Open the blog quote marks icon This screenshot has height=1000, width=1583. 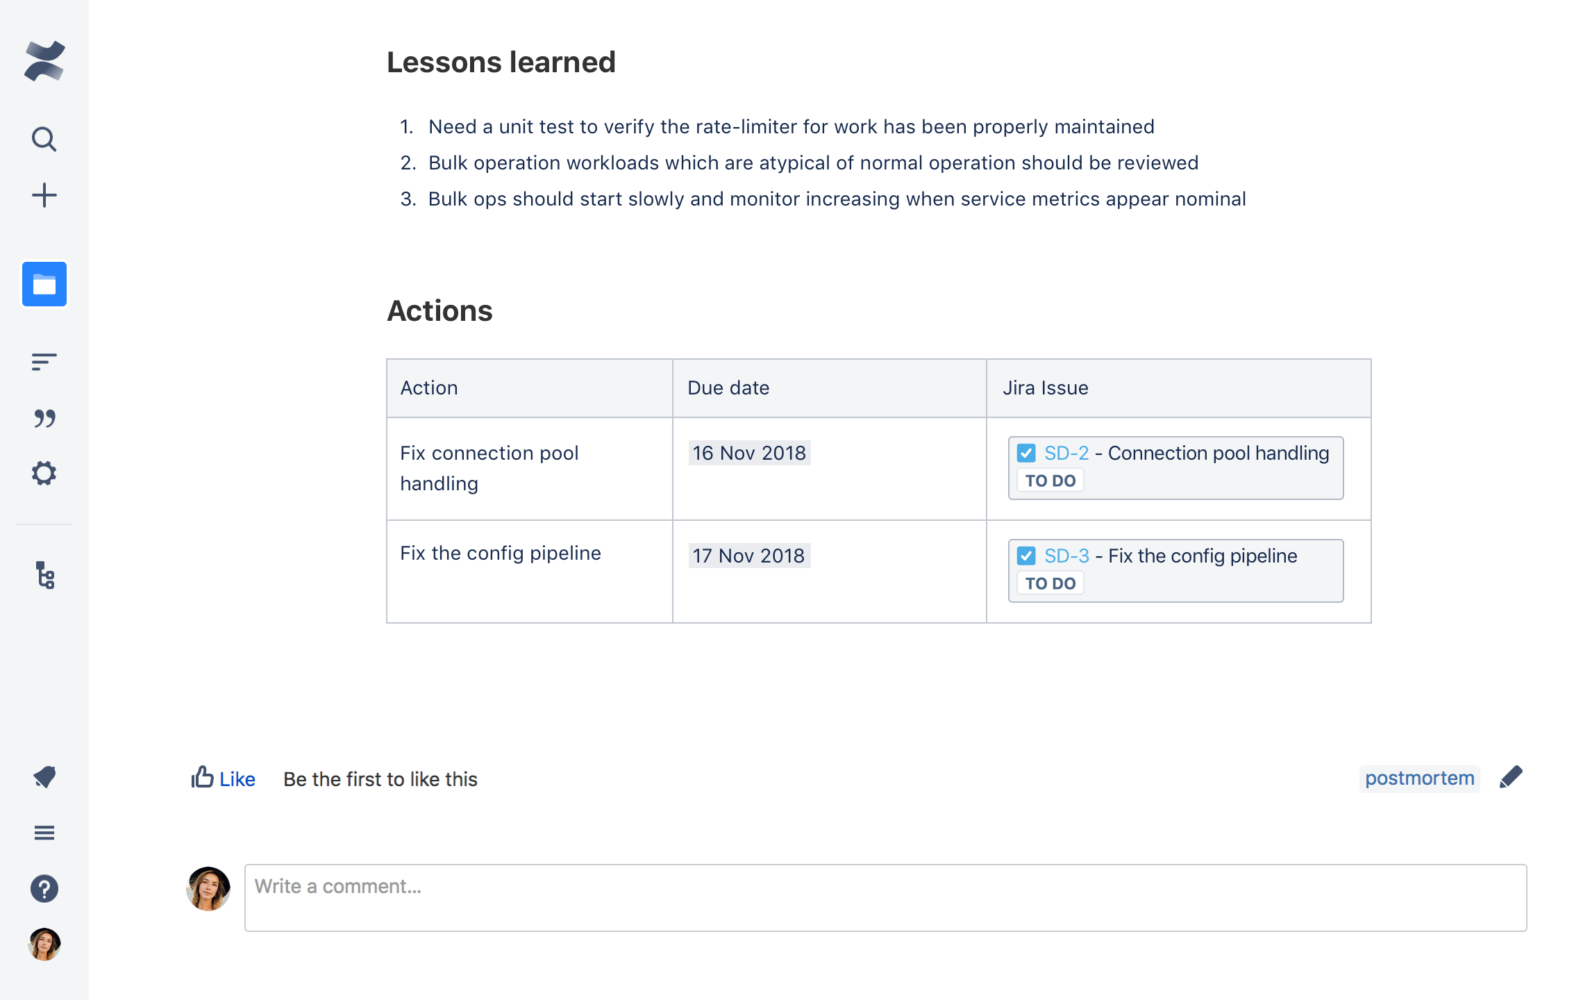click(x=44, y=418)
